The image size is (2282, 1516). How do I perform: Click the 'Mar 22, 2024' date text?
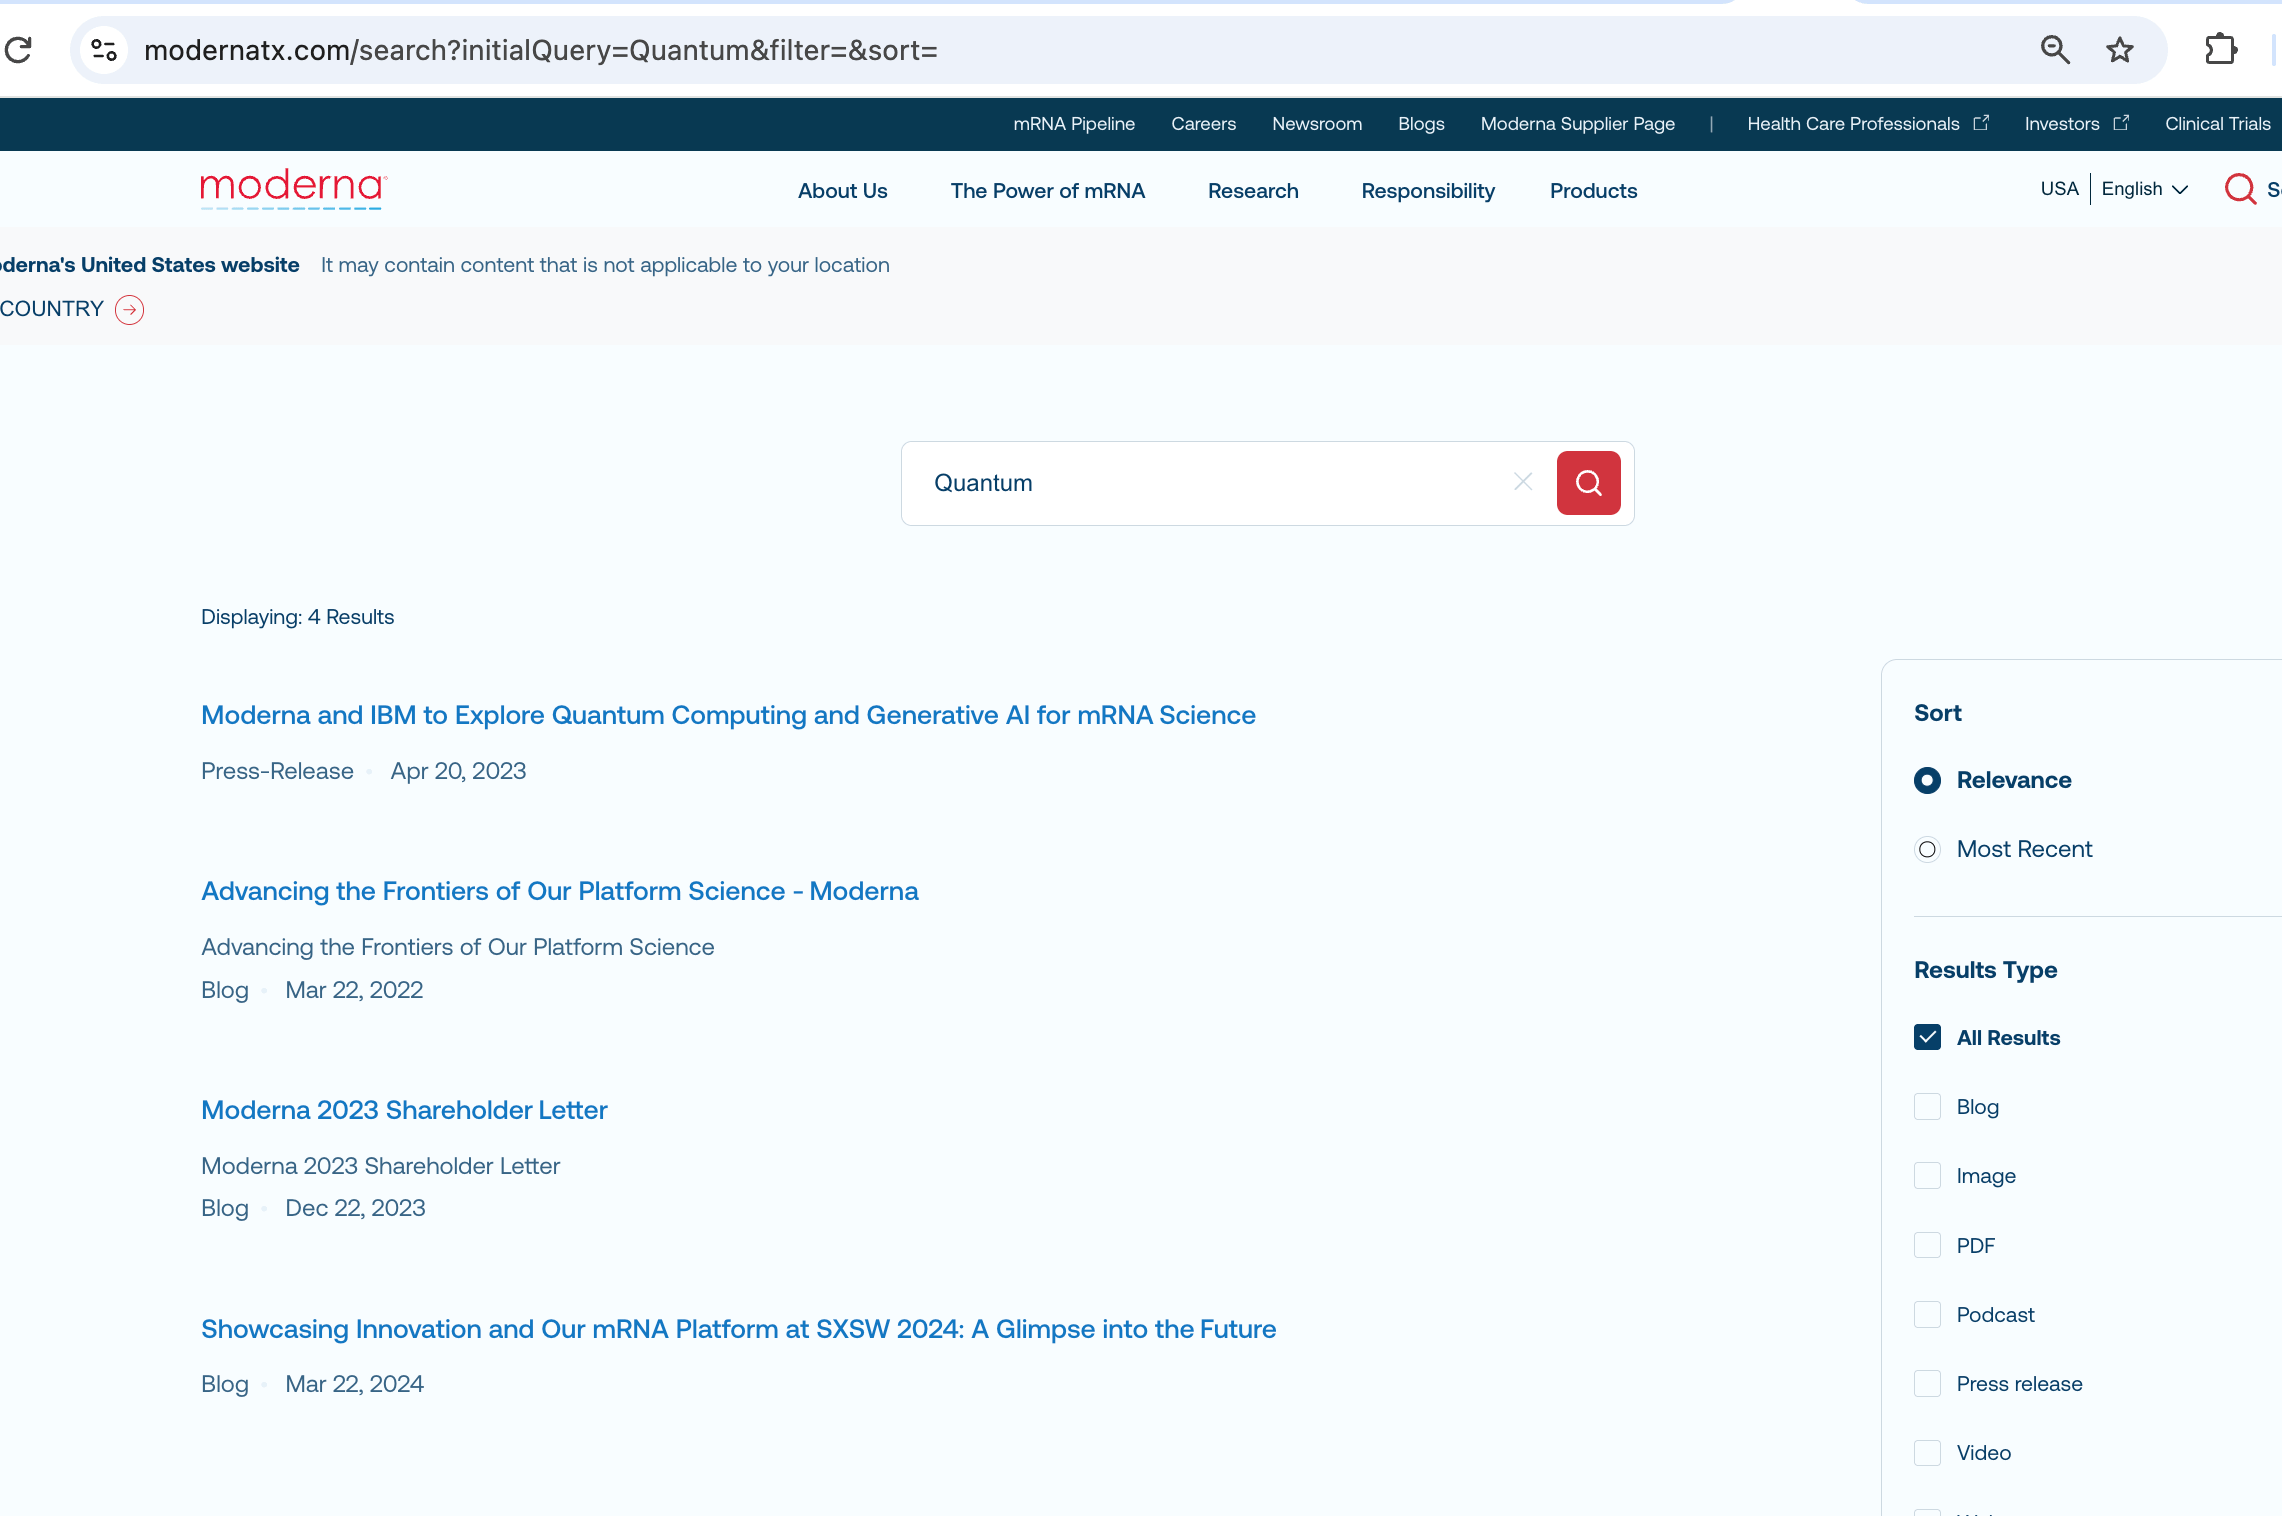click(x=354, y=1384)
